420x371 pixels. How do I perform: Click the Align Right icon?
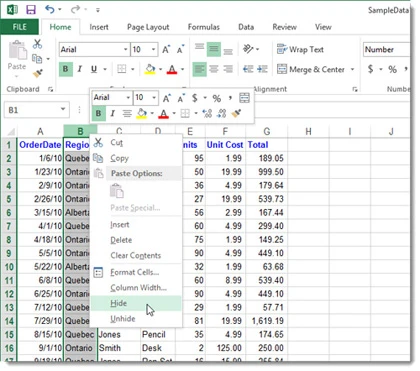tap(228, 69)
